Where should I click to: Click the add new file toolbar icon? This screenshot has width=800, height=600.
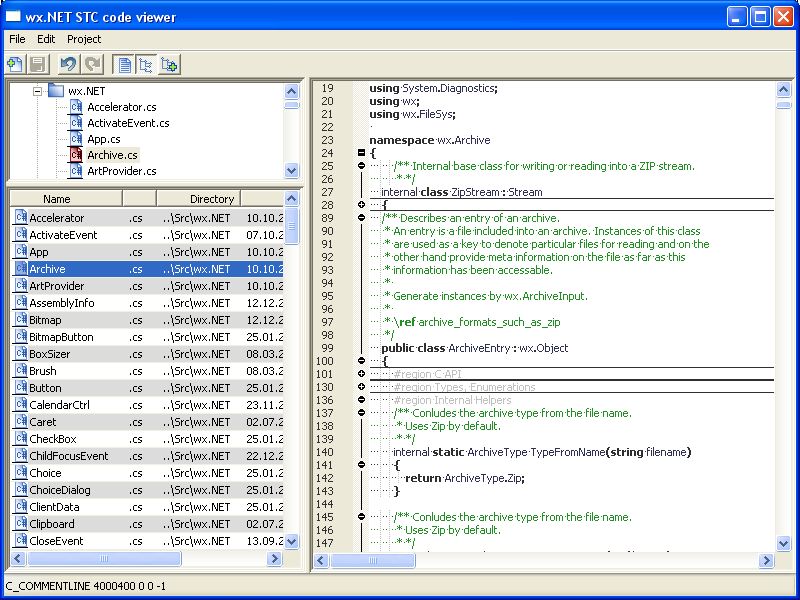(15, 65)
